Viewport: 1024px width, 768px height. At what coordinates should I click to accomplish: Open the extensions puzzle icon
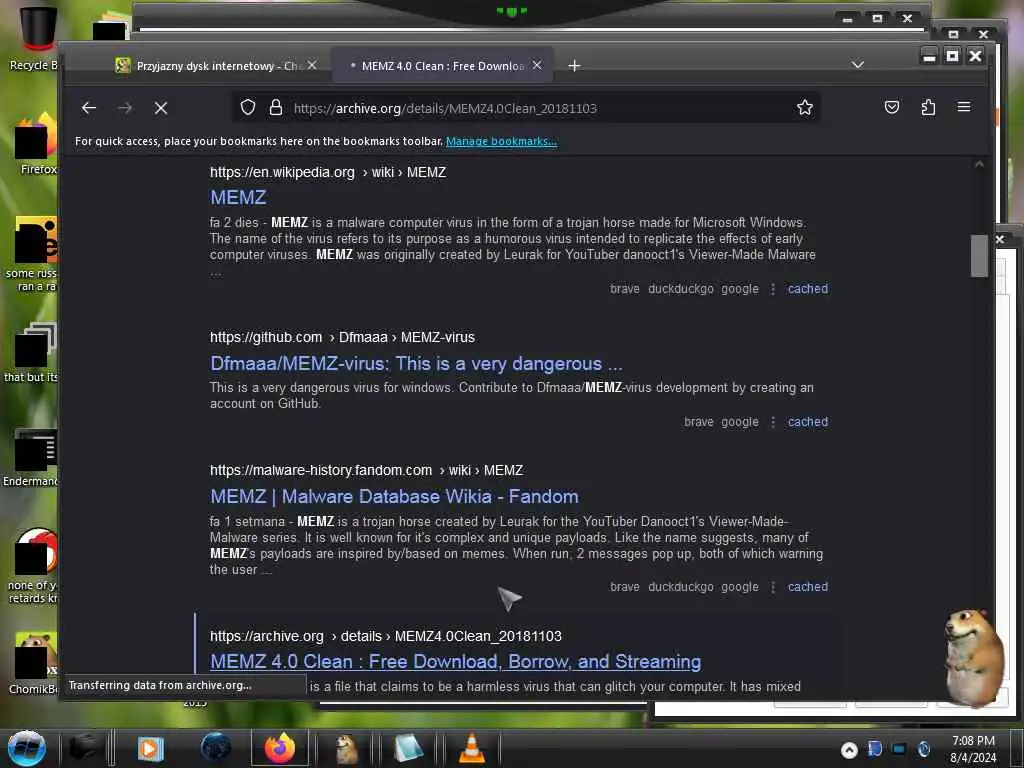[928, 107]
